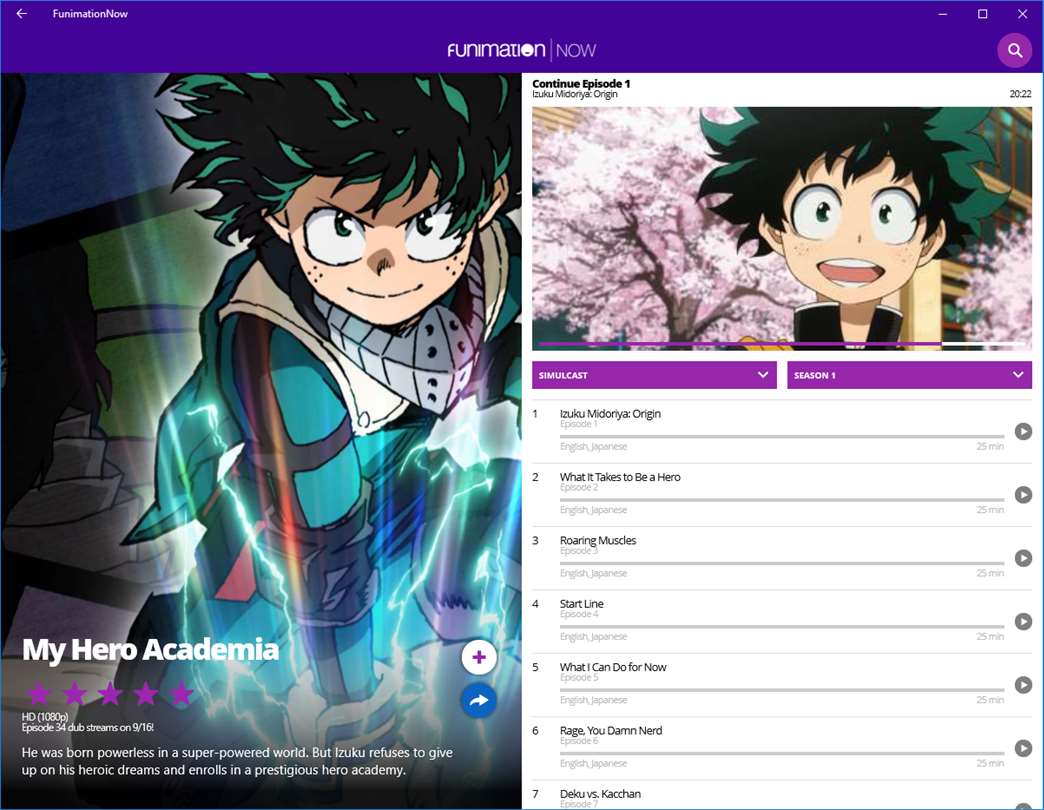Click episode 2 progress bar

tap(782, 500)
